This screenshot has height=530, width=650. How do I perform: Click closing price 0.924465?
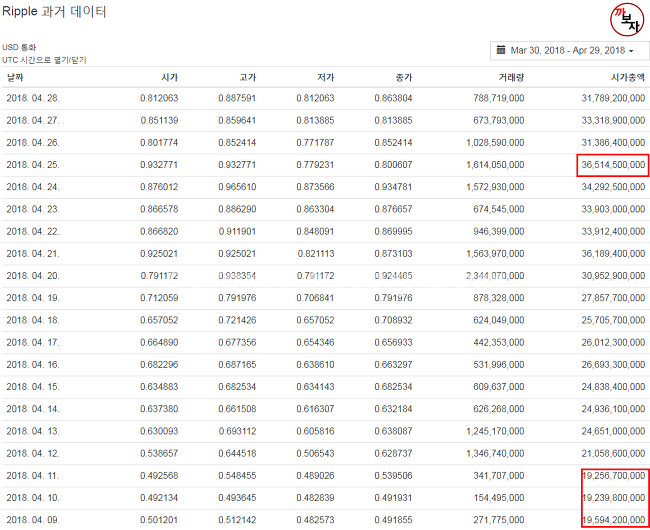point(393,276)
